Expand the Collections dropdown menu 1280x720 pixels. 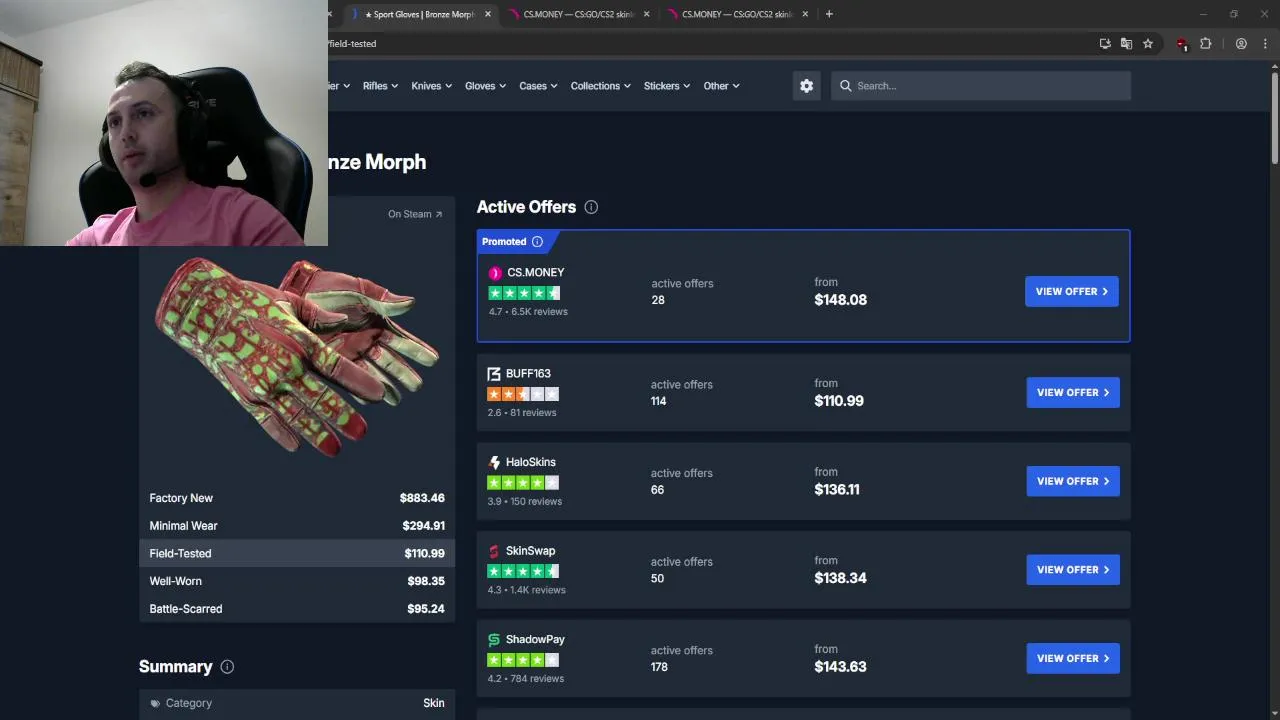coord(600,86)
